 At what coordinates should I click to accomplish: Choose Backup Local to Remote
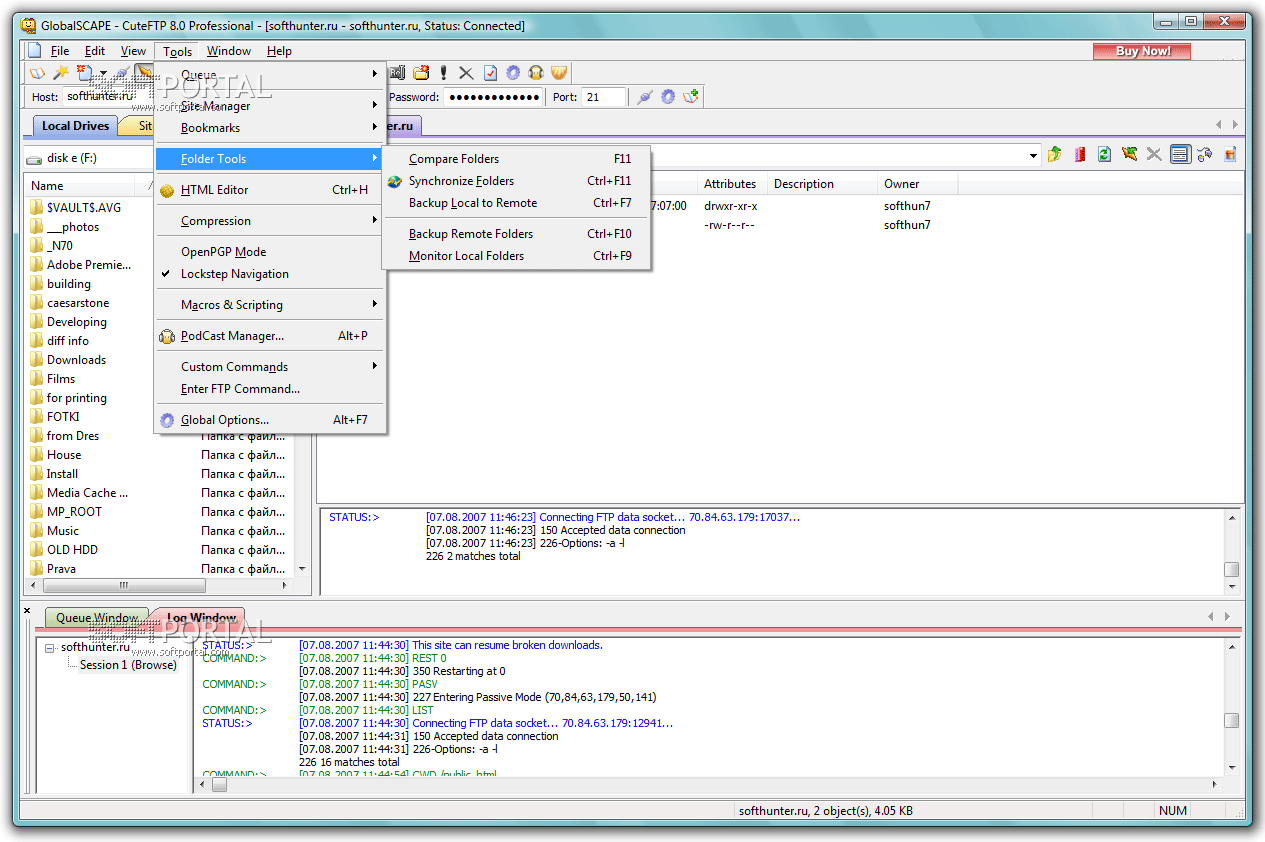tap(516, 203)
